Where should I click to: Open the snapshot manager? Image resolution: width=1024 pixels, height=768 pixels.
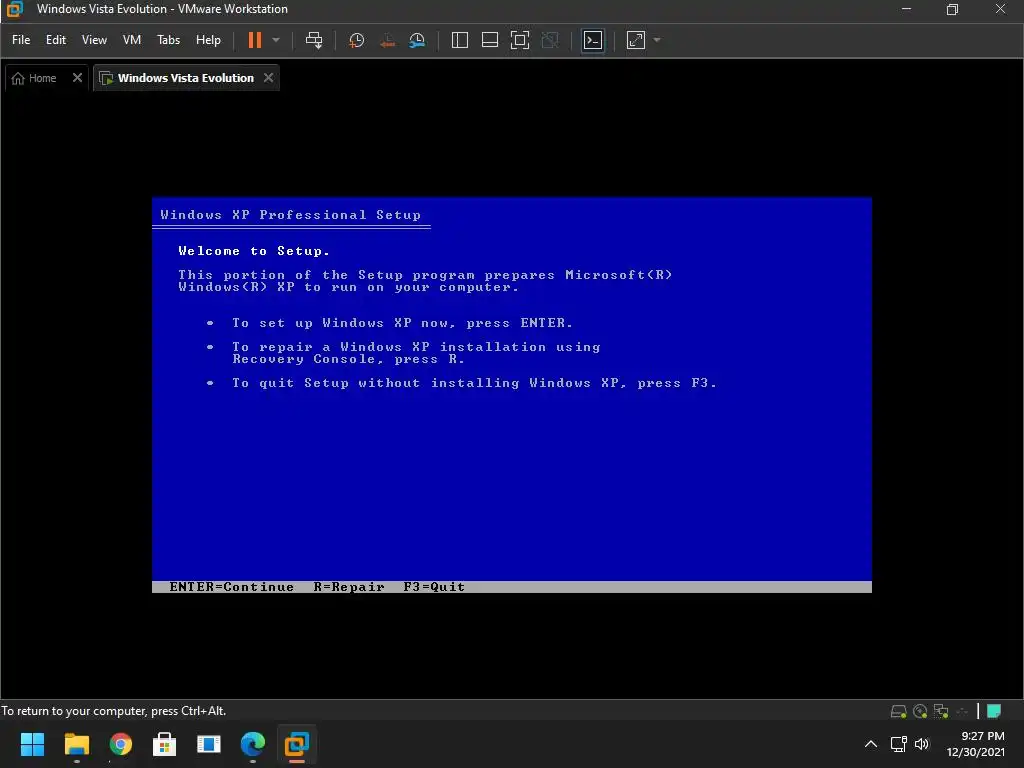point(417,40)
